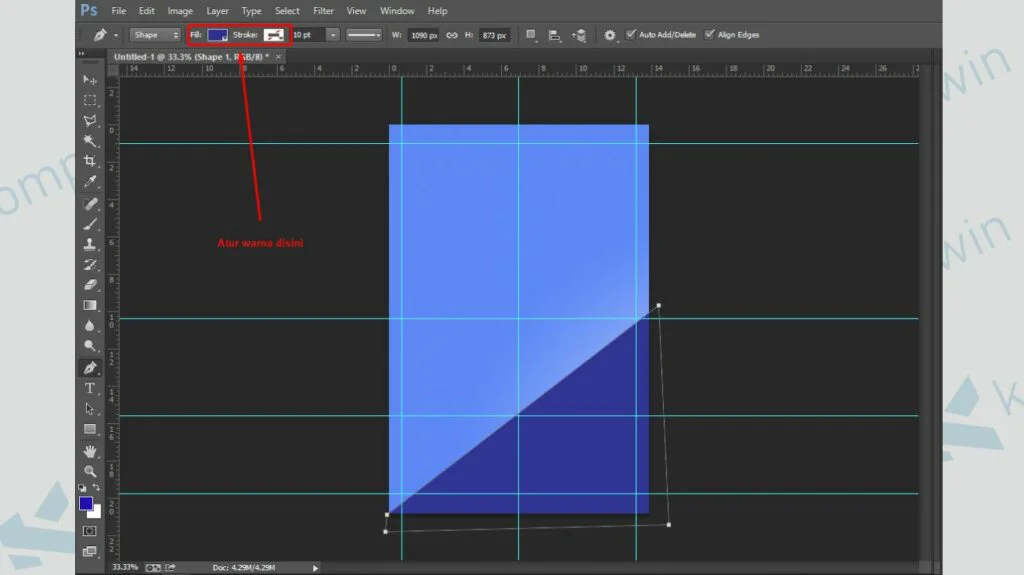Click the Fill color swatch
The width and height of the screenshot is (1024, 575).
(217, 35)
